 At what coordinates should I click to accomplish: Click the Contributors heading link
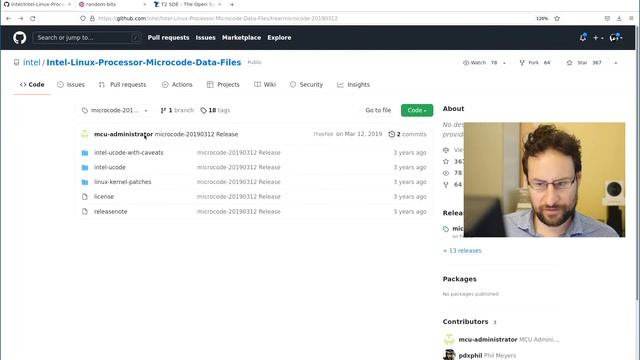[x=465, y=322]
